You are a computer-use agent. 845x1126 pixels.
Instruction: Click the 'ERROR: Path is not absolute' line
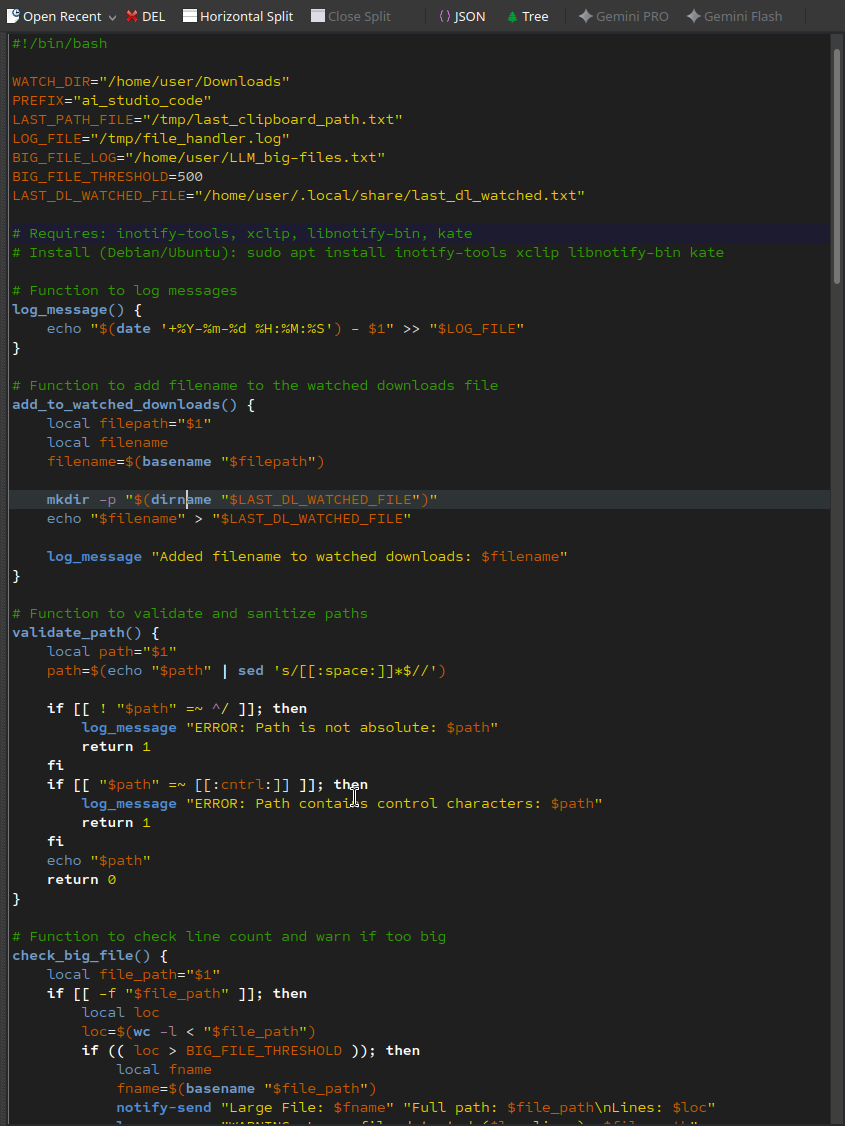tap(290, 728)
